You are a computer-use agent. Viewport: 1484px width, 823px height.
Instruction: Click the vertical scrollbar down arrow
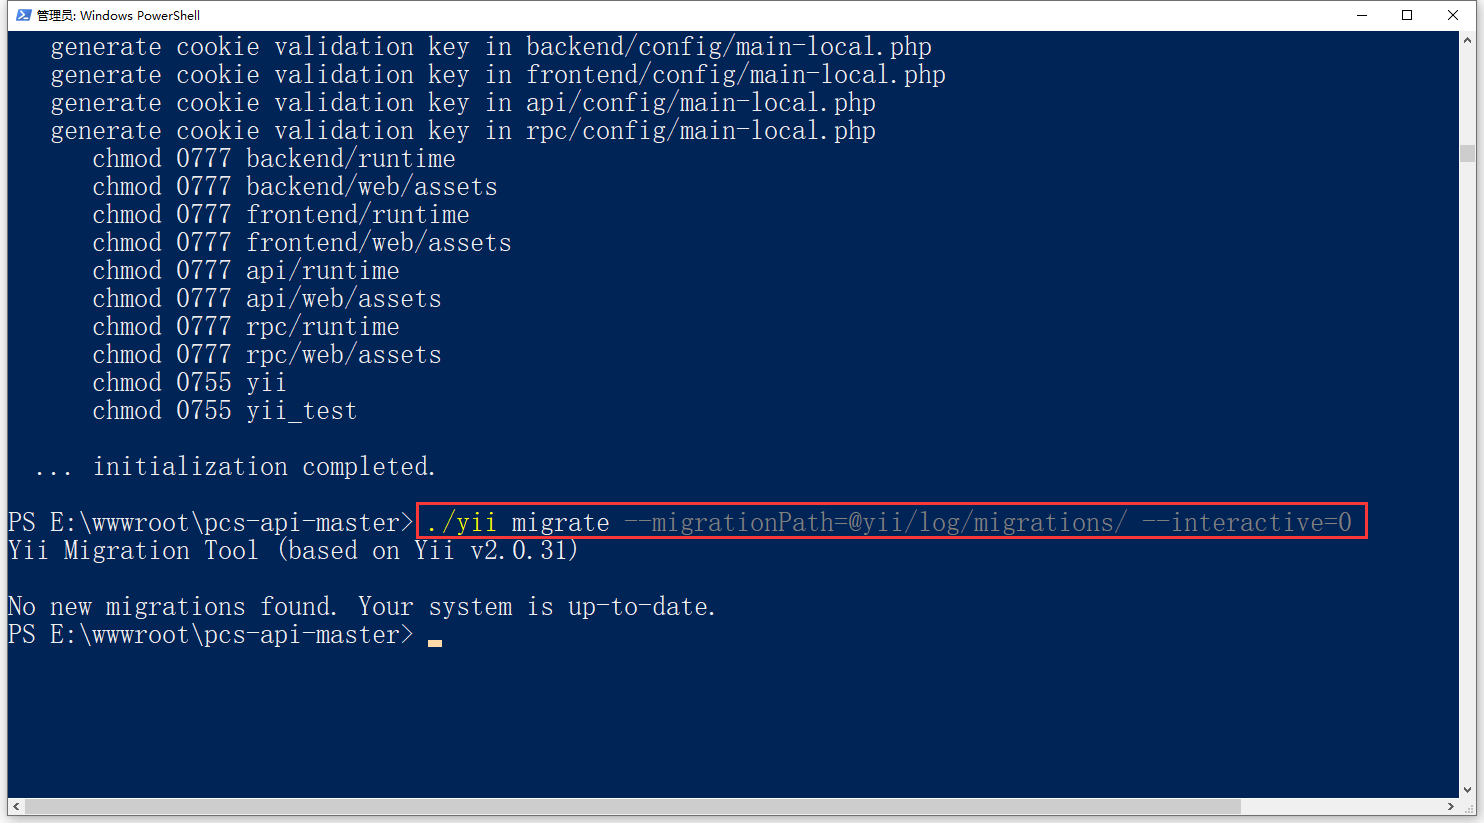(x=1467, y=790)
